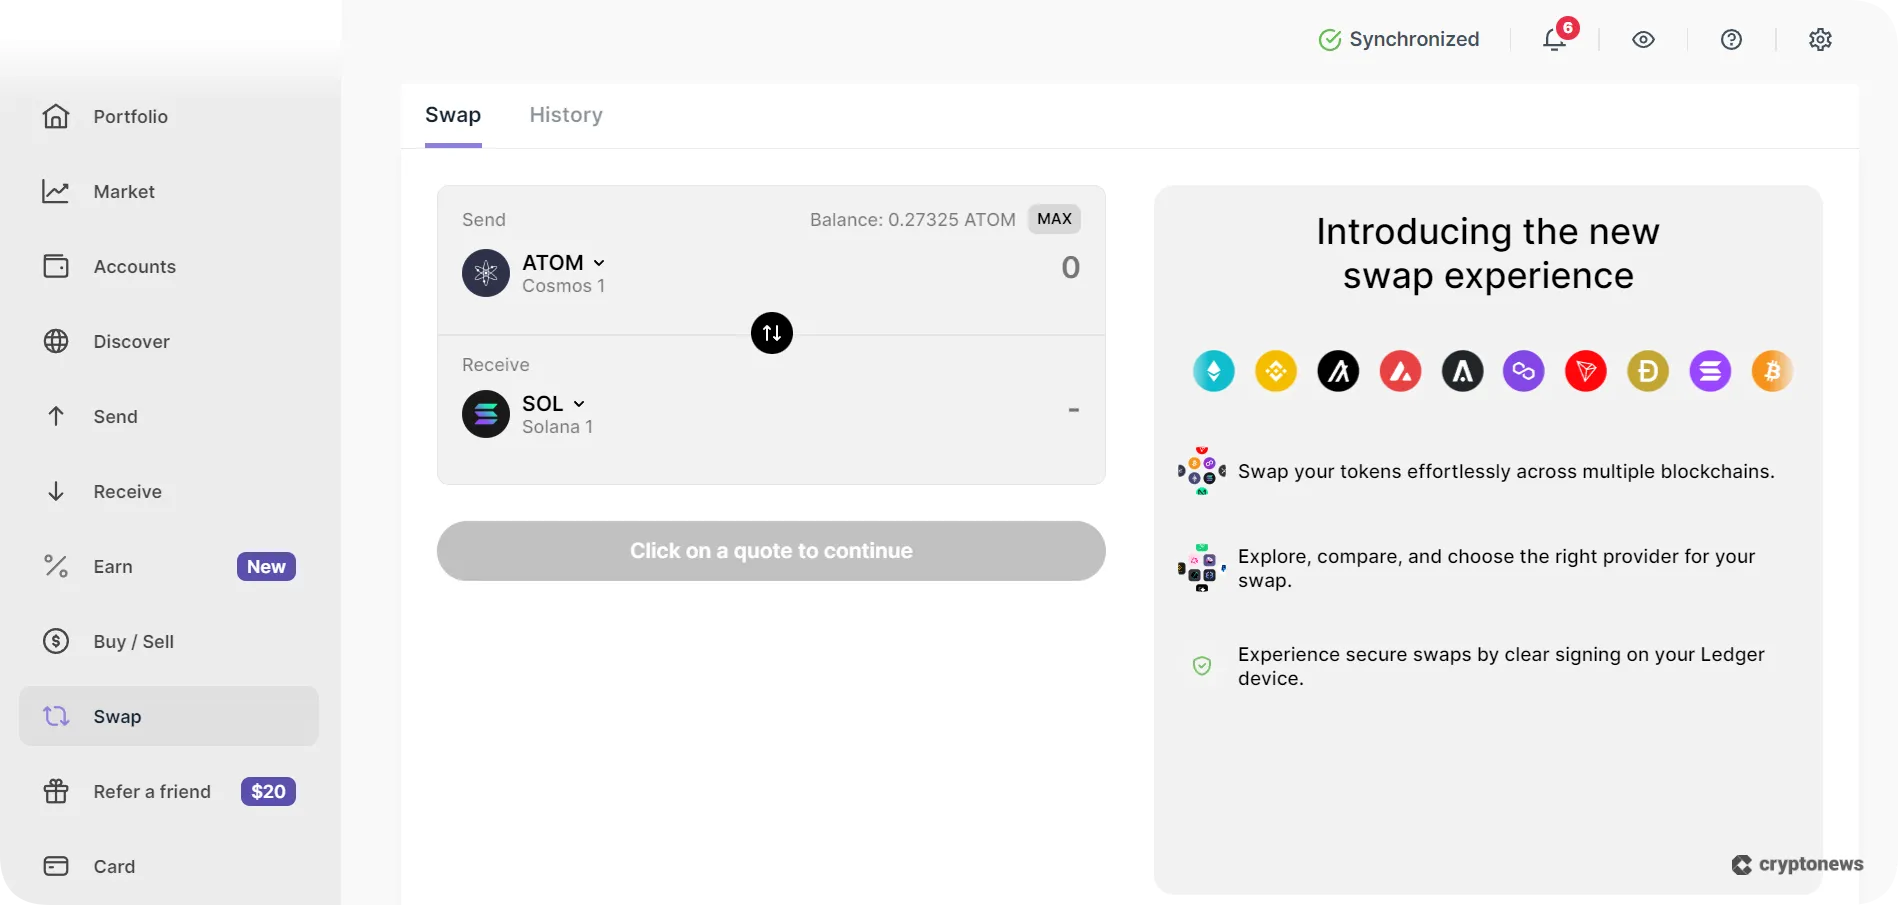This screenshot has height=905, width=1898.
Task: Open the Accounts page
Action: 134,266
